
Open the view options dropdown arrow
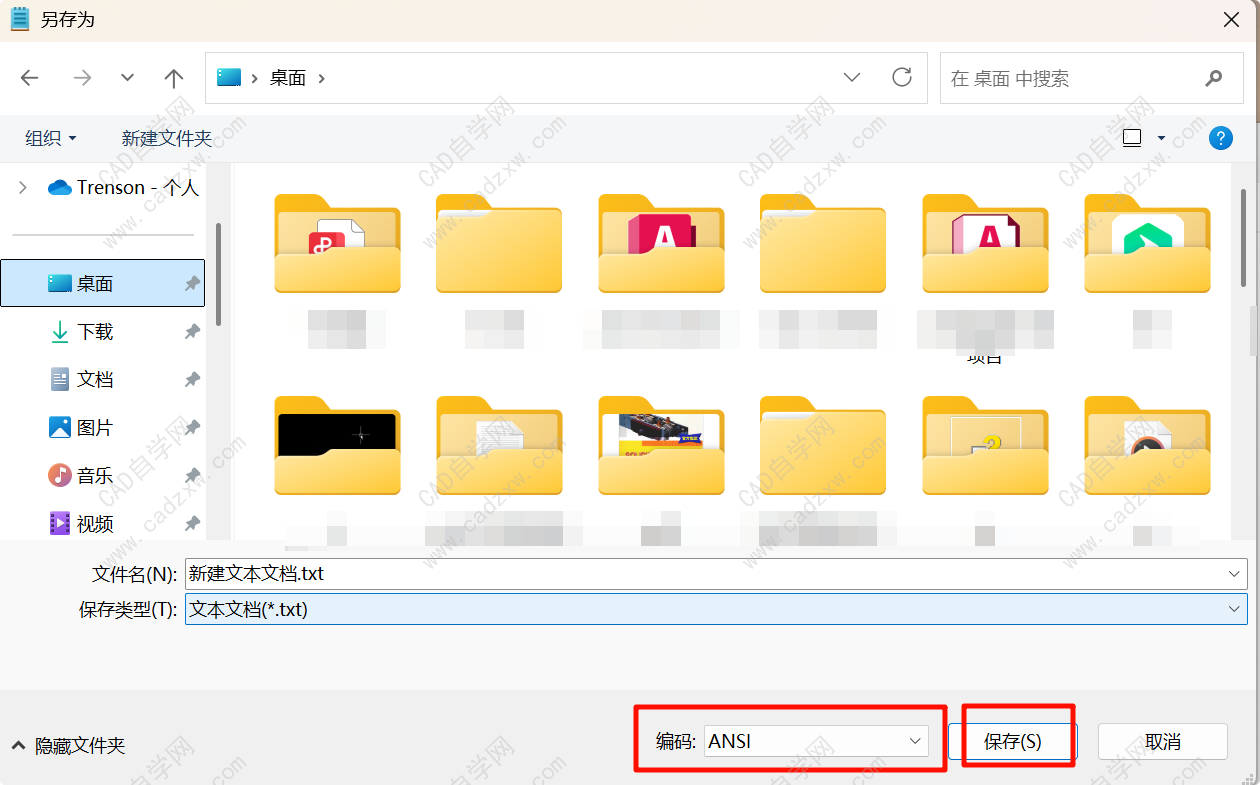click(1161, 138)
